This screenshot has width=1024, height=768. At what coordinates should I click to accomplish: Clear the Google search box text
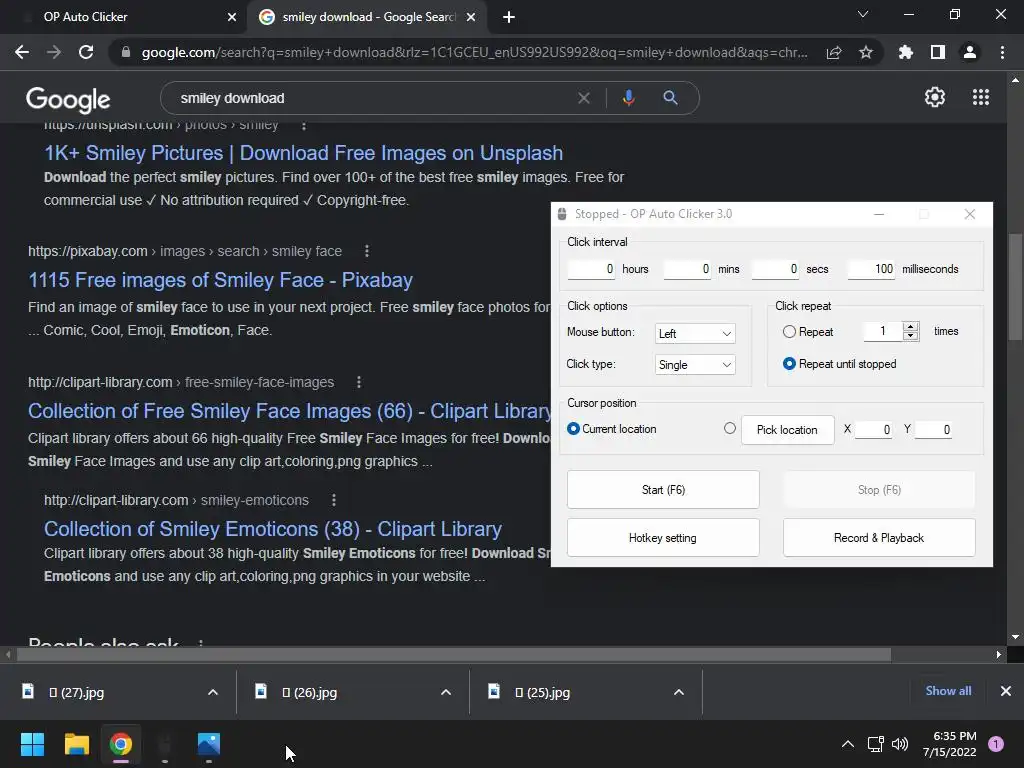pyautogui.click(x=584, y=98)
